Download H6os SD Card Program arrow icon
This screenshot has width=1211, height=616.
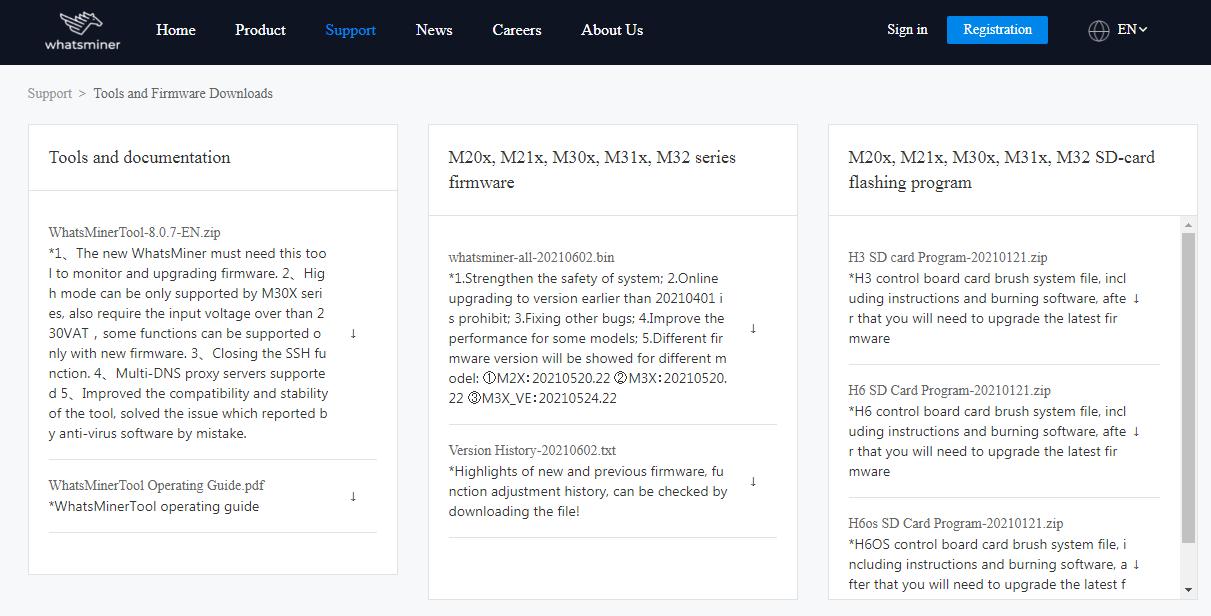tap(1136, 565)
